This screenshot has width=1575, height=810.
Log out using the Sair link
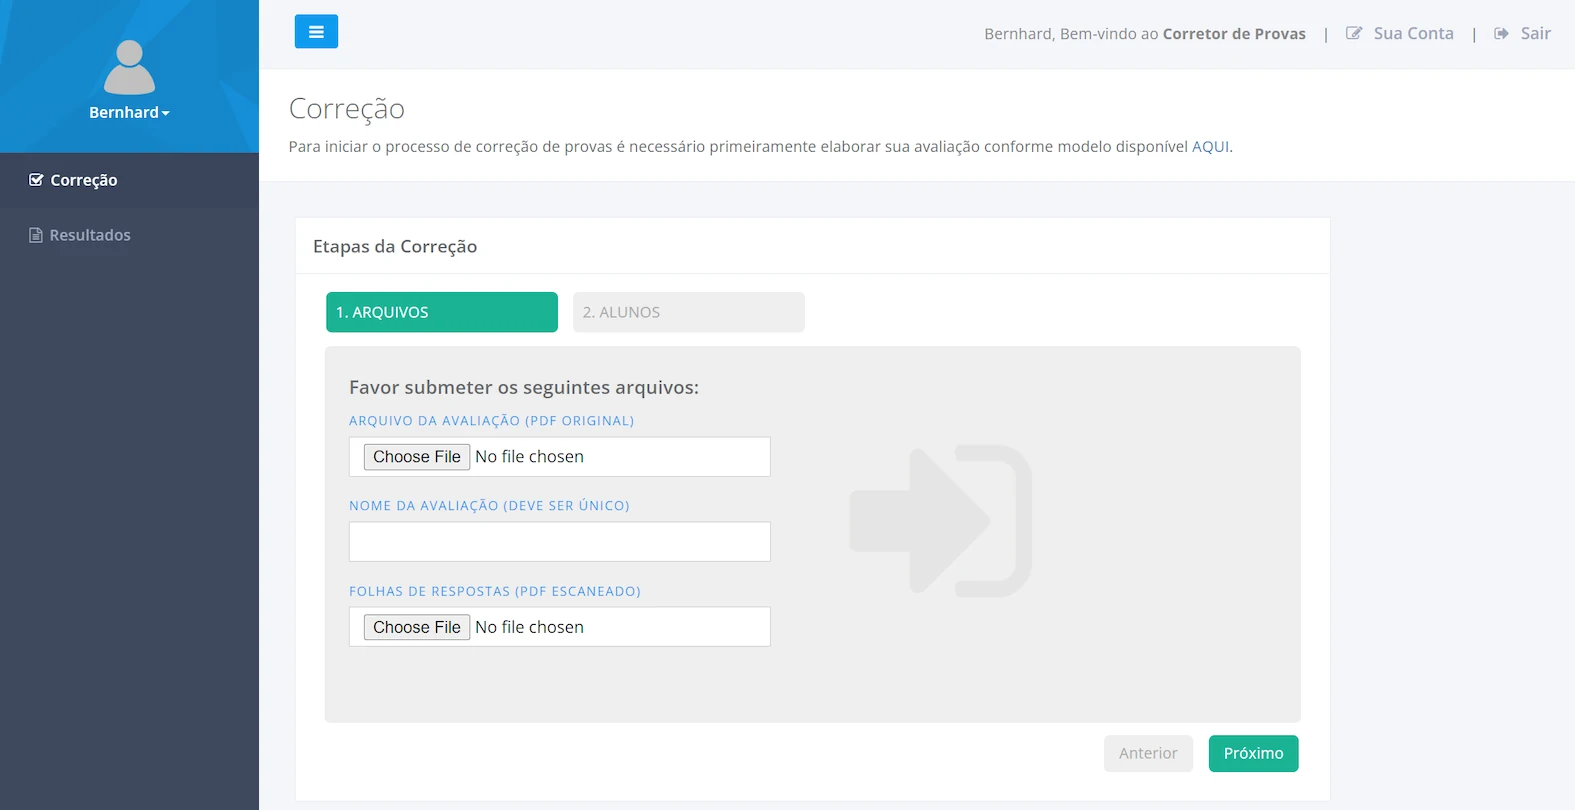[1535, 34]
